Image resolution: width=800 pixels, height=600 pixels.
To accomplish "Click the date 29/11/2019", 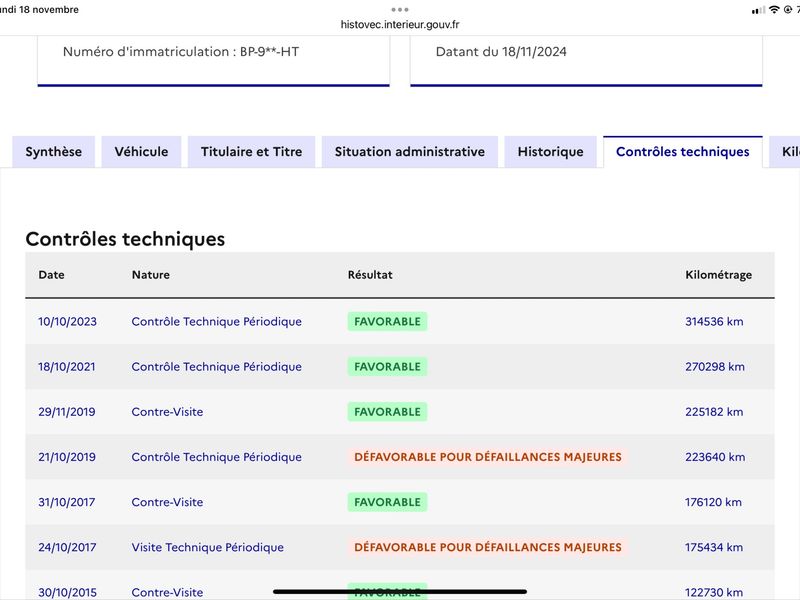I will (67, 412).
